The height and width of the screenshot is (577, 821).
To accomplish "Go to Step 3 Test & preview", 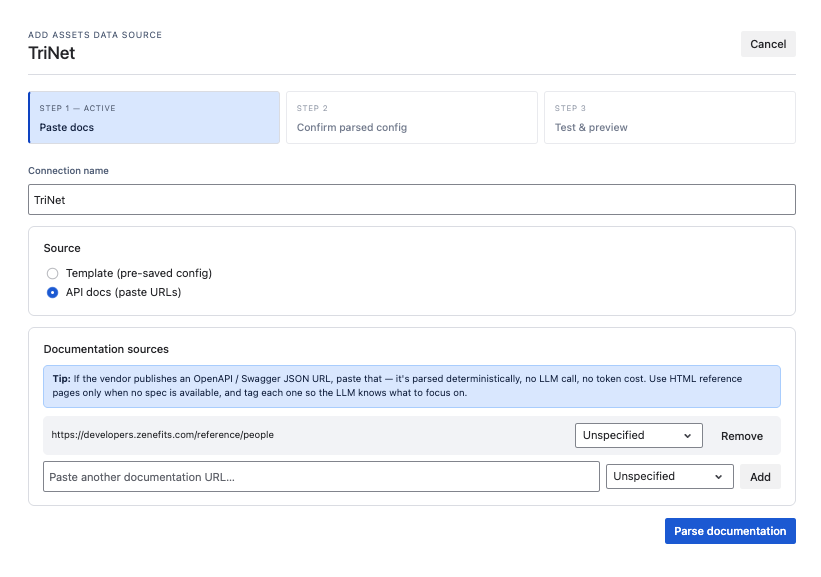I will coord(670,117).
